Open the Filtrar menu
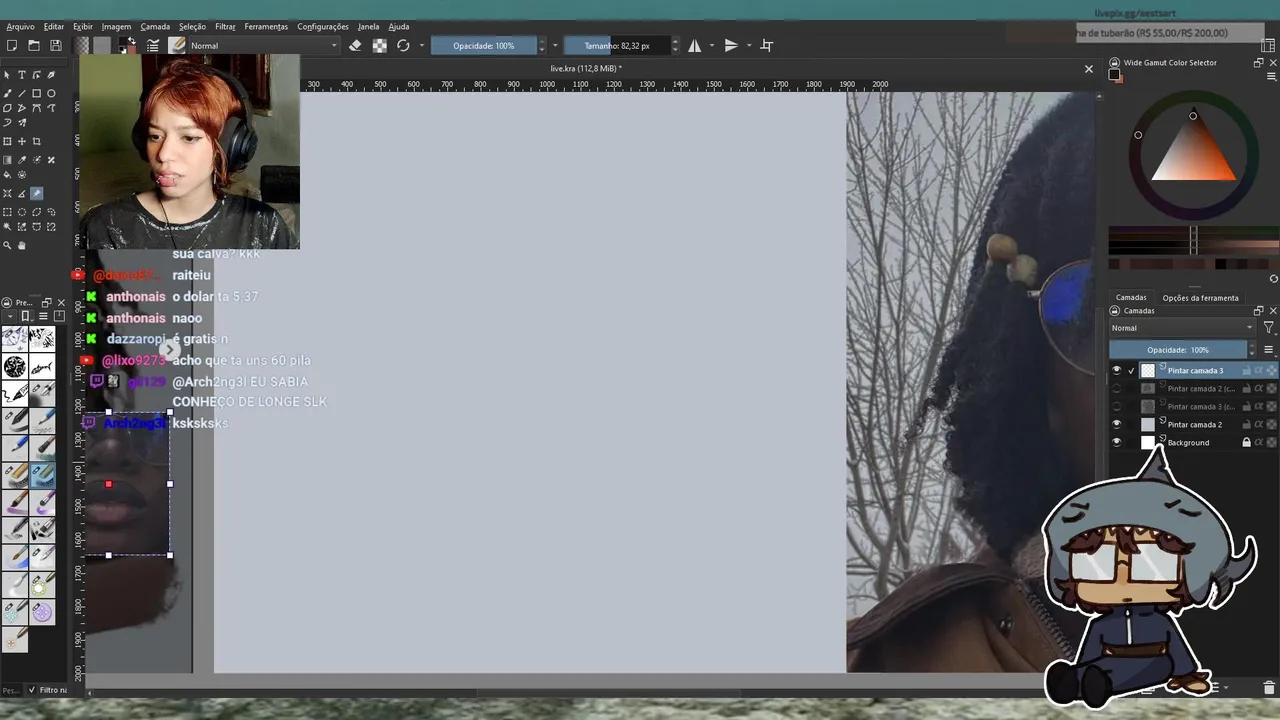The width and height of the screenshot is (1280, 720). [x=225, y=27]
